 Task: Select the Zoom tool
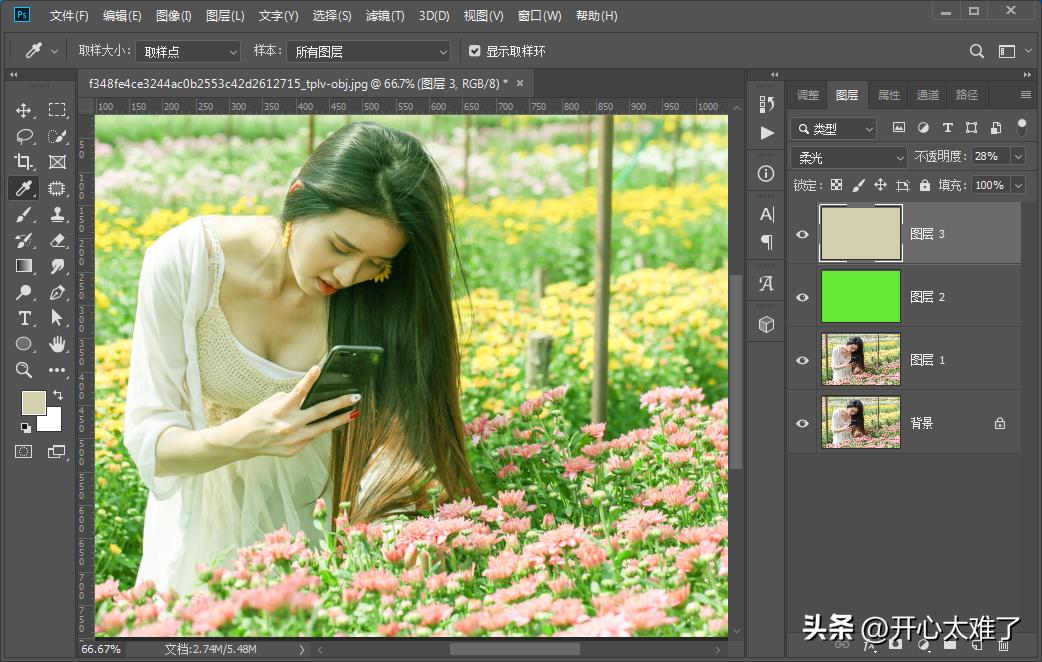tap(25, 370)
